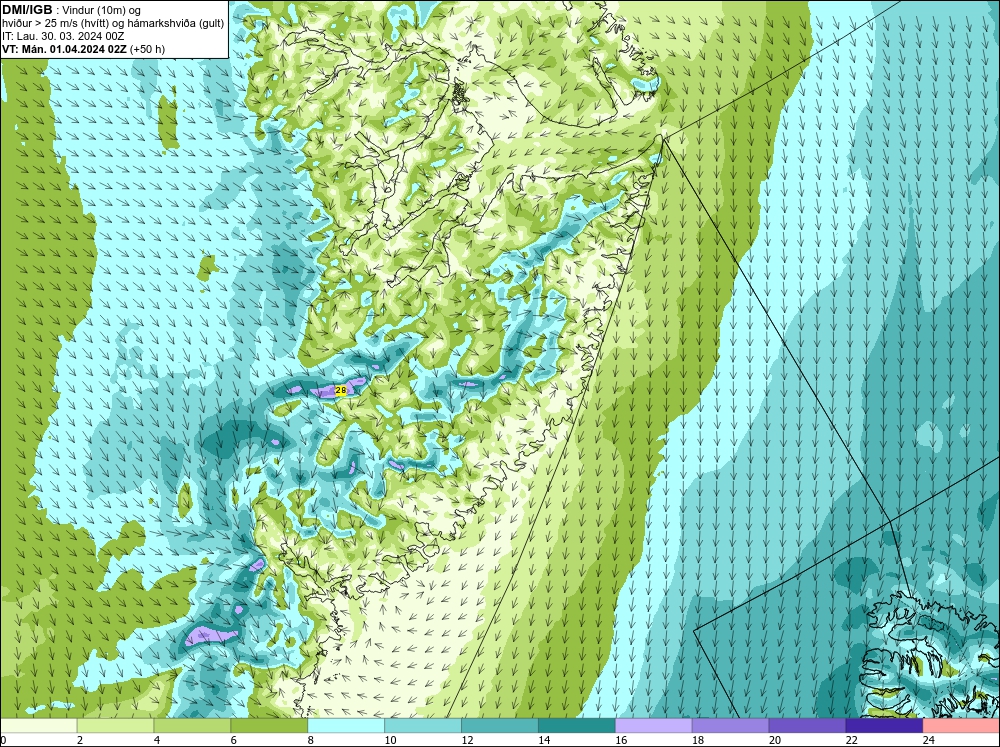Click the DMI/IGB title text
Image resolution: width=1000 pixels, height=747 pixels.
click(x=27, y=10)
